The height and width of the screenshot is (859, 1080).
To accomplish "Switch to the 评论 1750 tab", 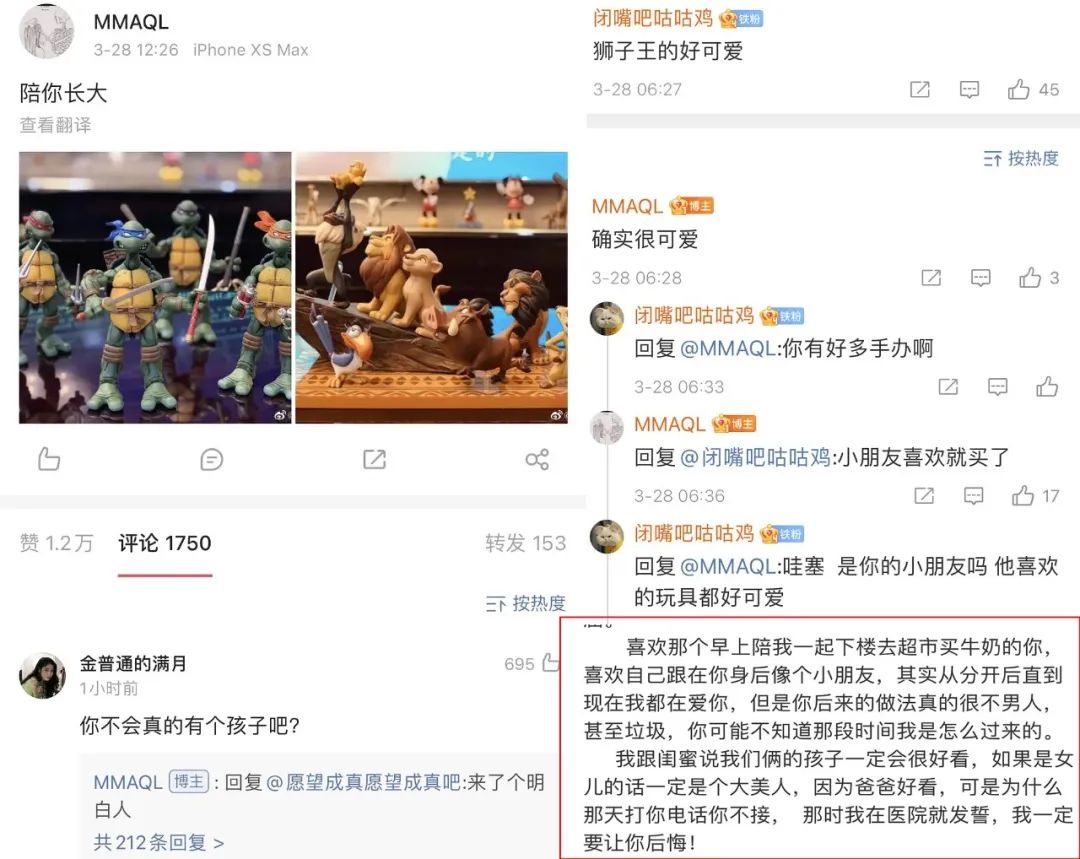I will click(165, 544).
